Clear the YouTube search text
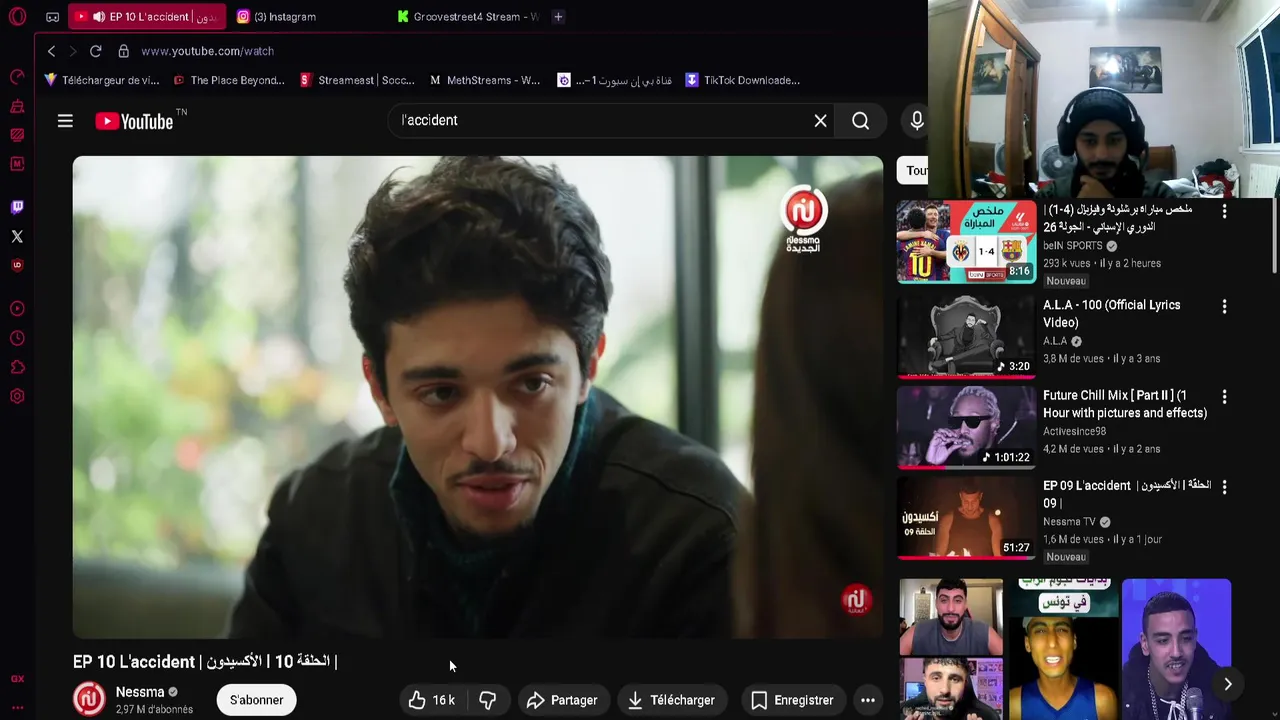 (x=820, y=121)
